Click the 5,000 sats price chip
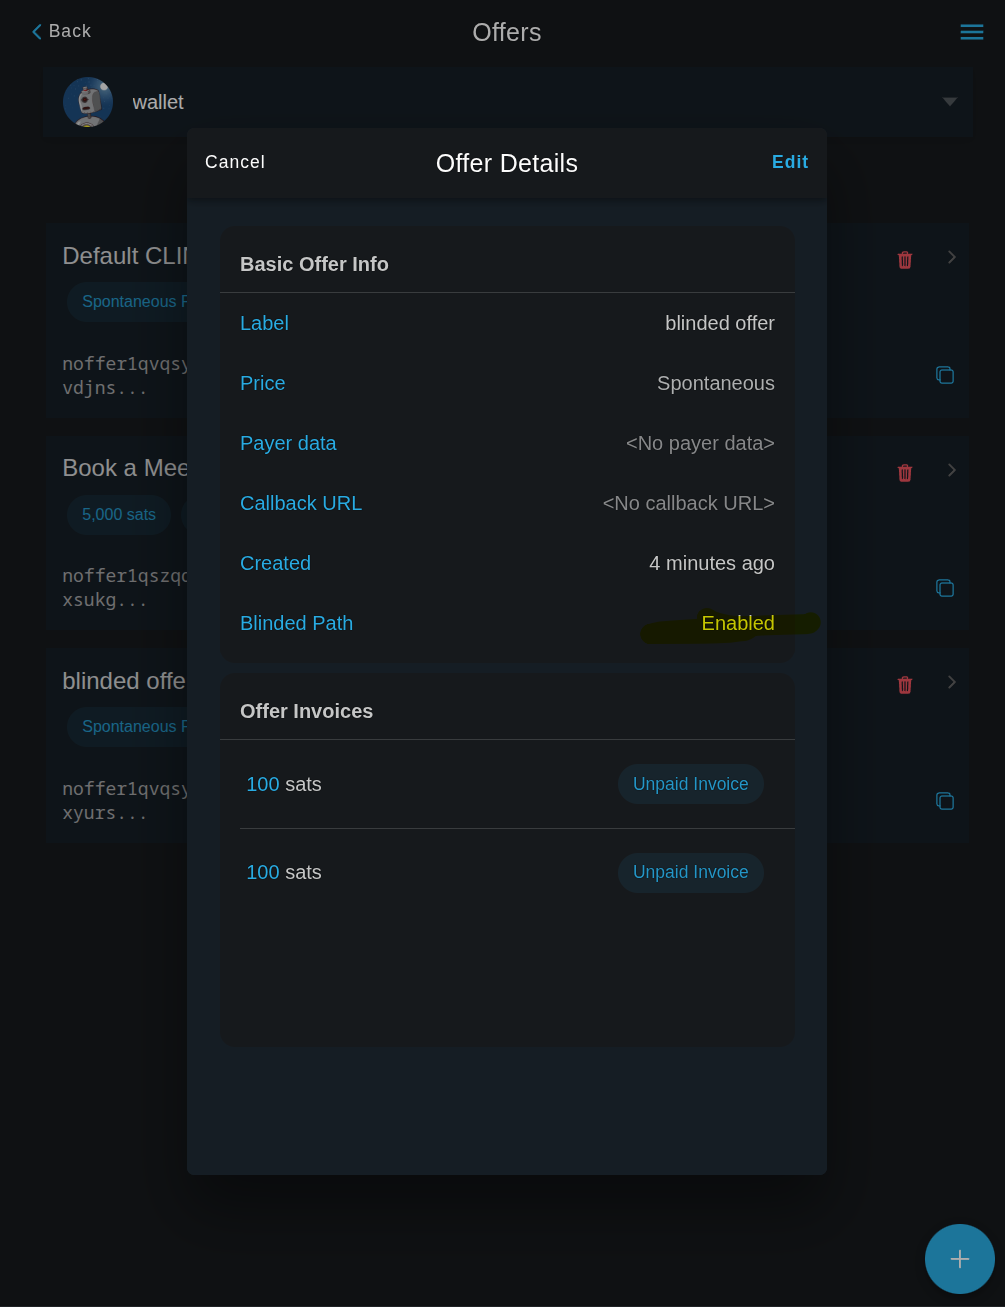Viewport: 1005px width, 1307px height. click(119, 515)
